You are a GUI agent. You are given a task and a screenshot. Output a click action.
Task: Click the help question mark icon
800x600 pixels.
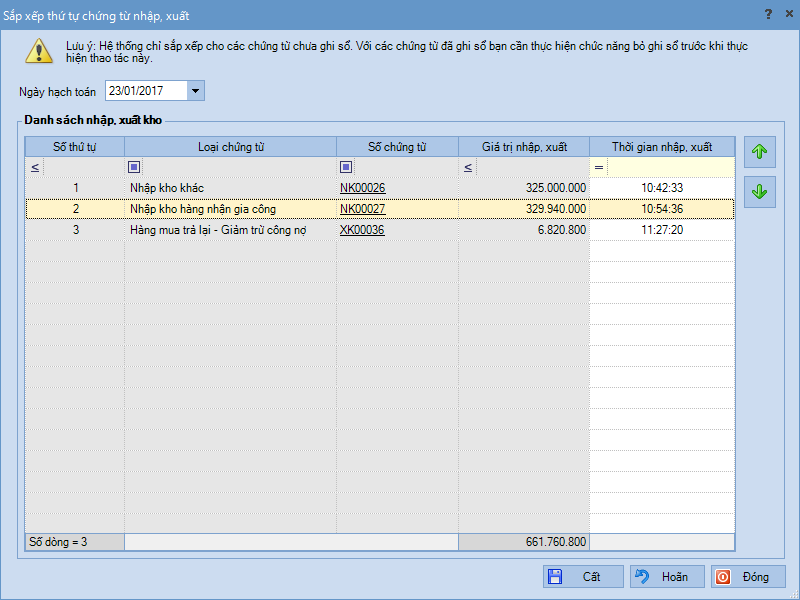coord(768,15)
